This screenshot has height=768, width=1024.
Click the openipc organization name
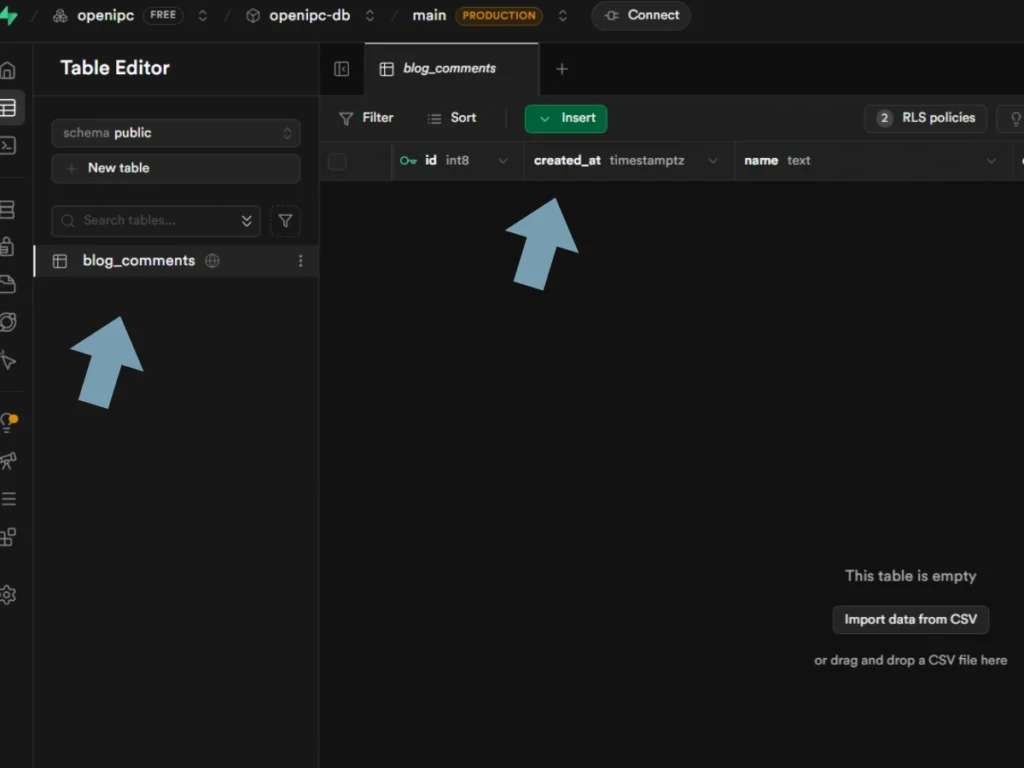tap(105, 16)
